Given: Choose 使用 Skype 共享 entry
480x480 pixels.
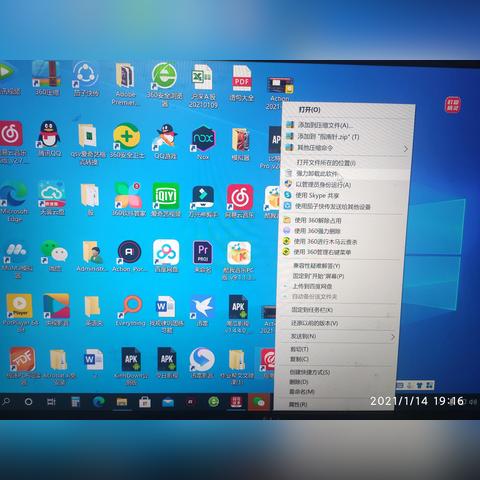Looking at the screenshot, I should pyautogui.click(x=317, y=196).
